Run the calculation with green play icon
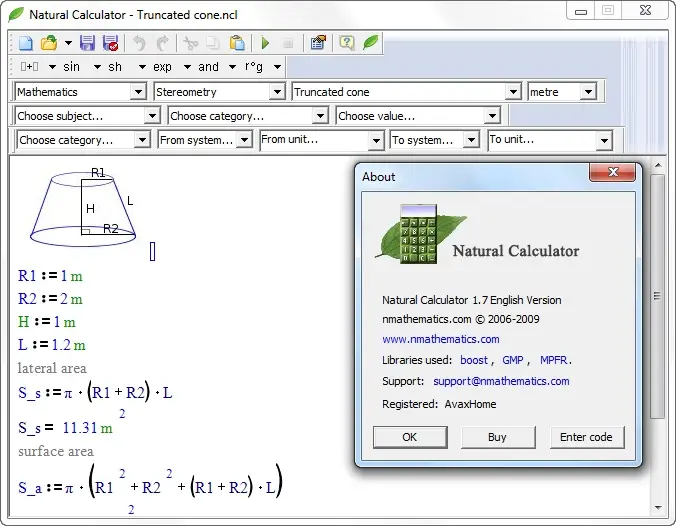Image resolution: width=676 pixels, height=526 pixels. point(265,43)
